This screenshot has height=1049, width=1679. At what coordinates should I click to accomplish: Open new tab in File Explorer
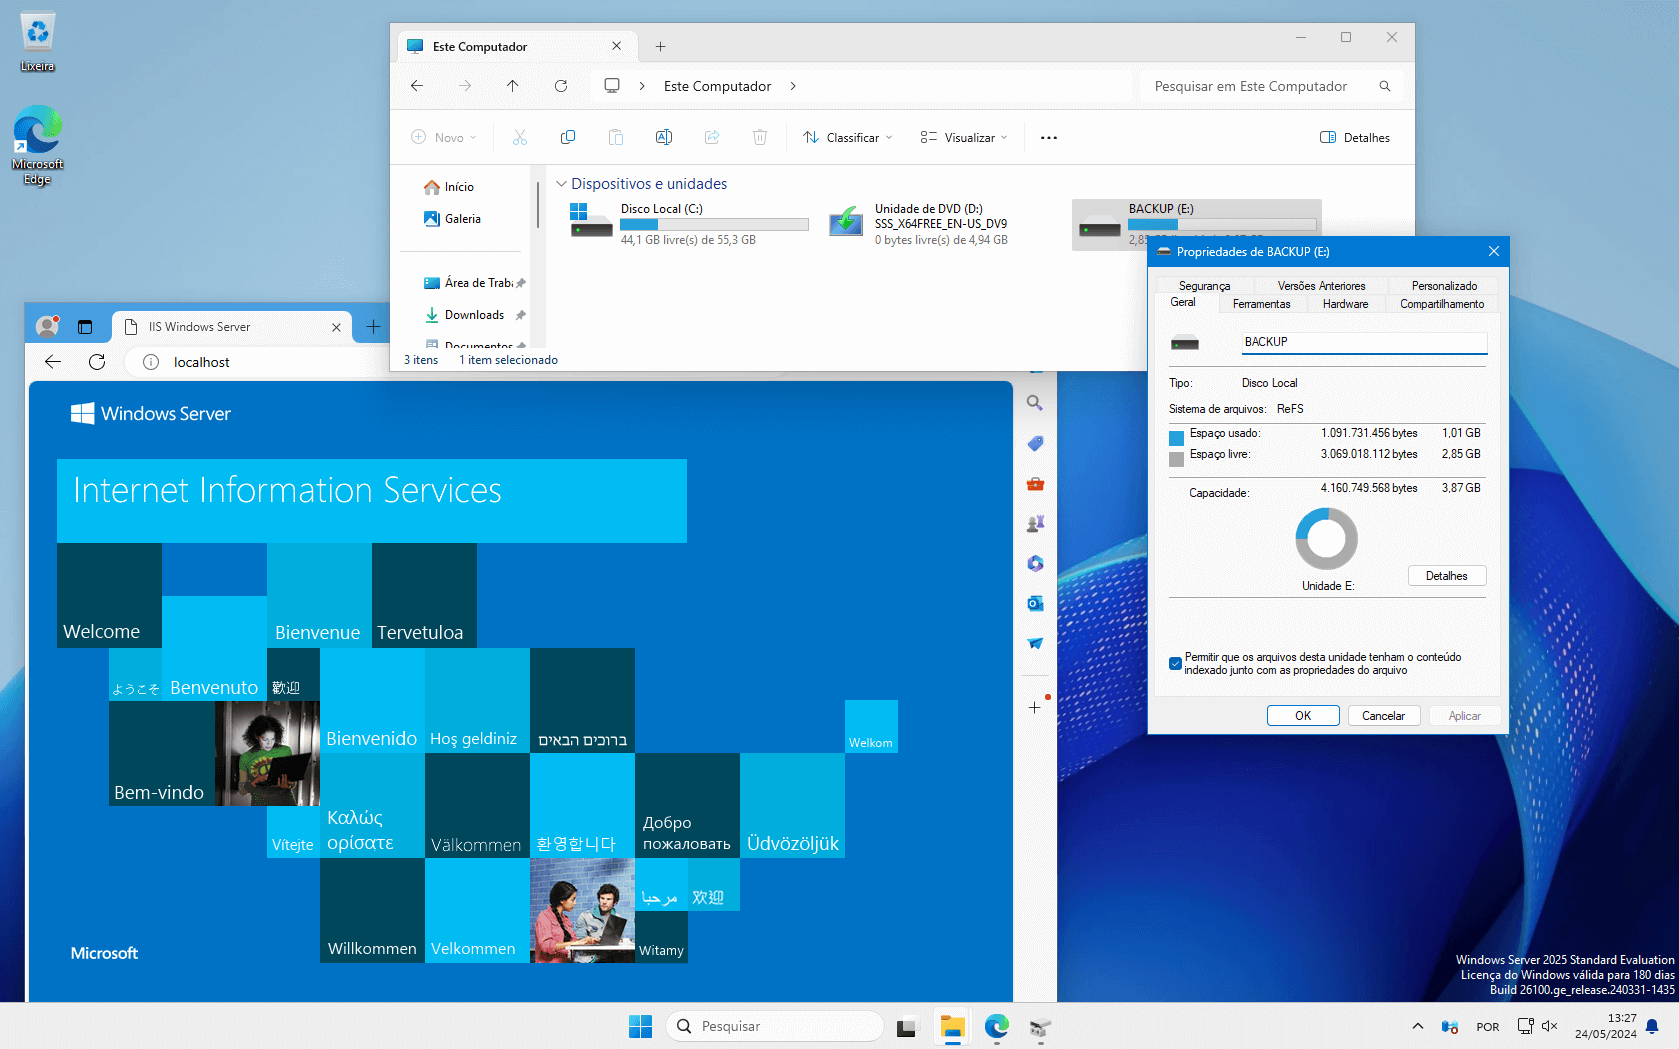660,46
